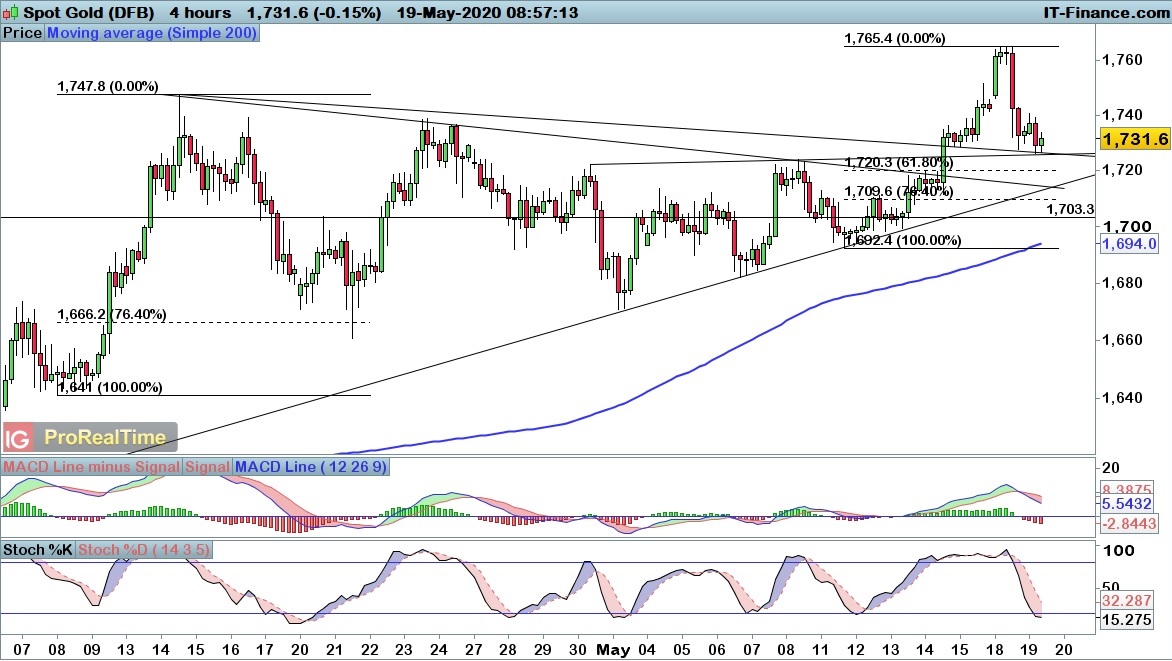Select the Price legend label

pyautogui.click(x=22, y=33)
